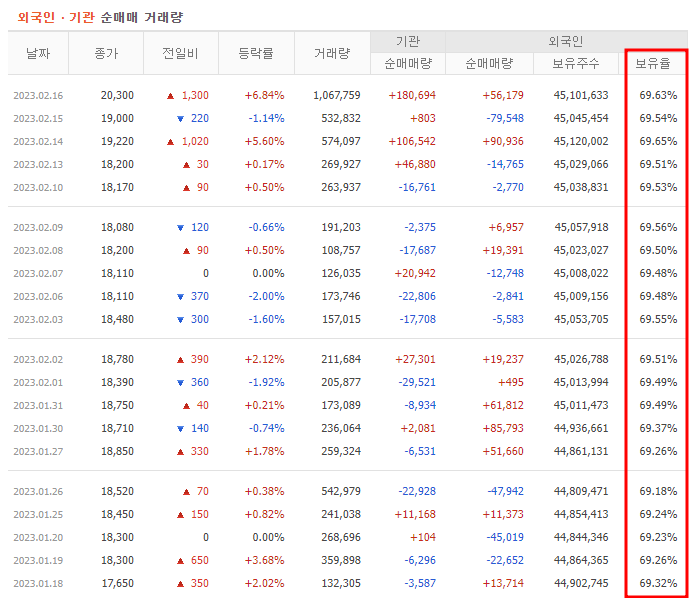Select date cell 2023.01.19
This screenshot has height=598, width=699.
38,561
